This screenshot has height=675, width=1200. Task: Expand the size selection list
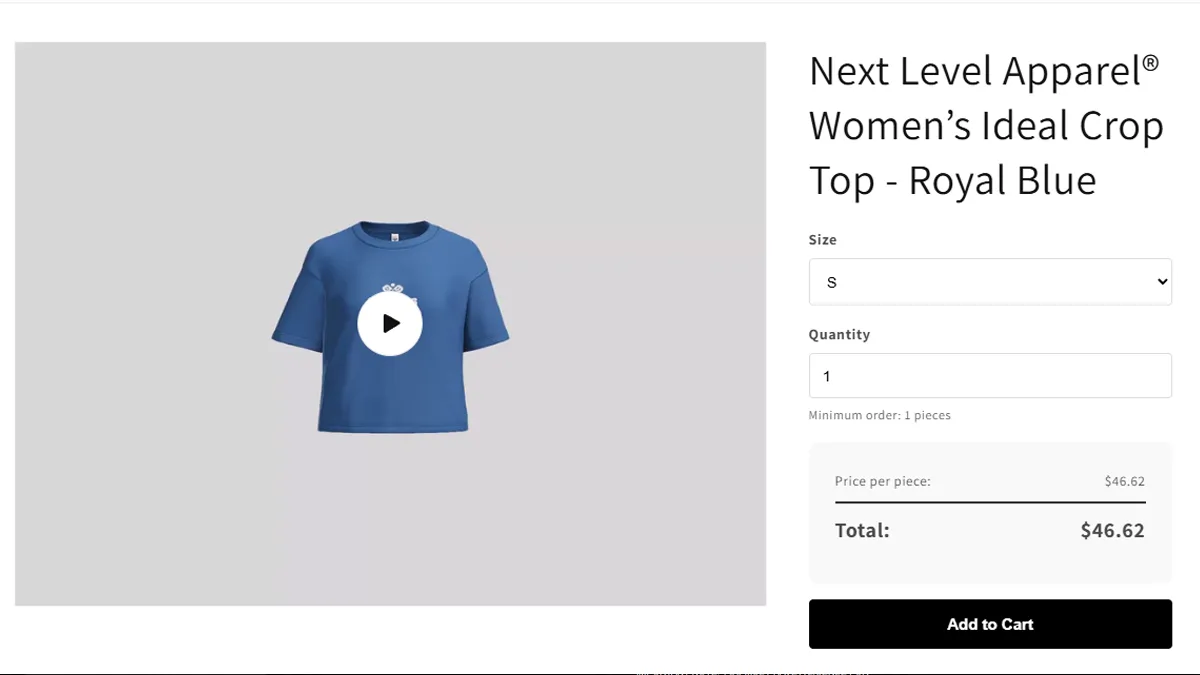tap(990, 281)
